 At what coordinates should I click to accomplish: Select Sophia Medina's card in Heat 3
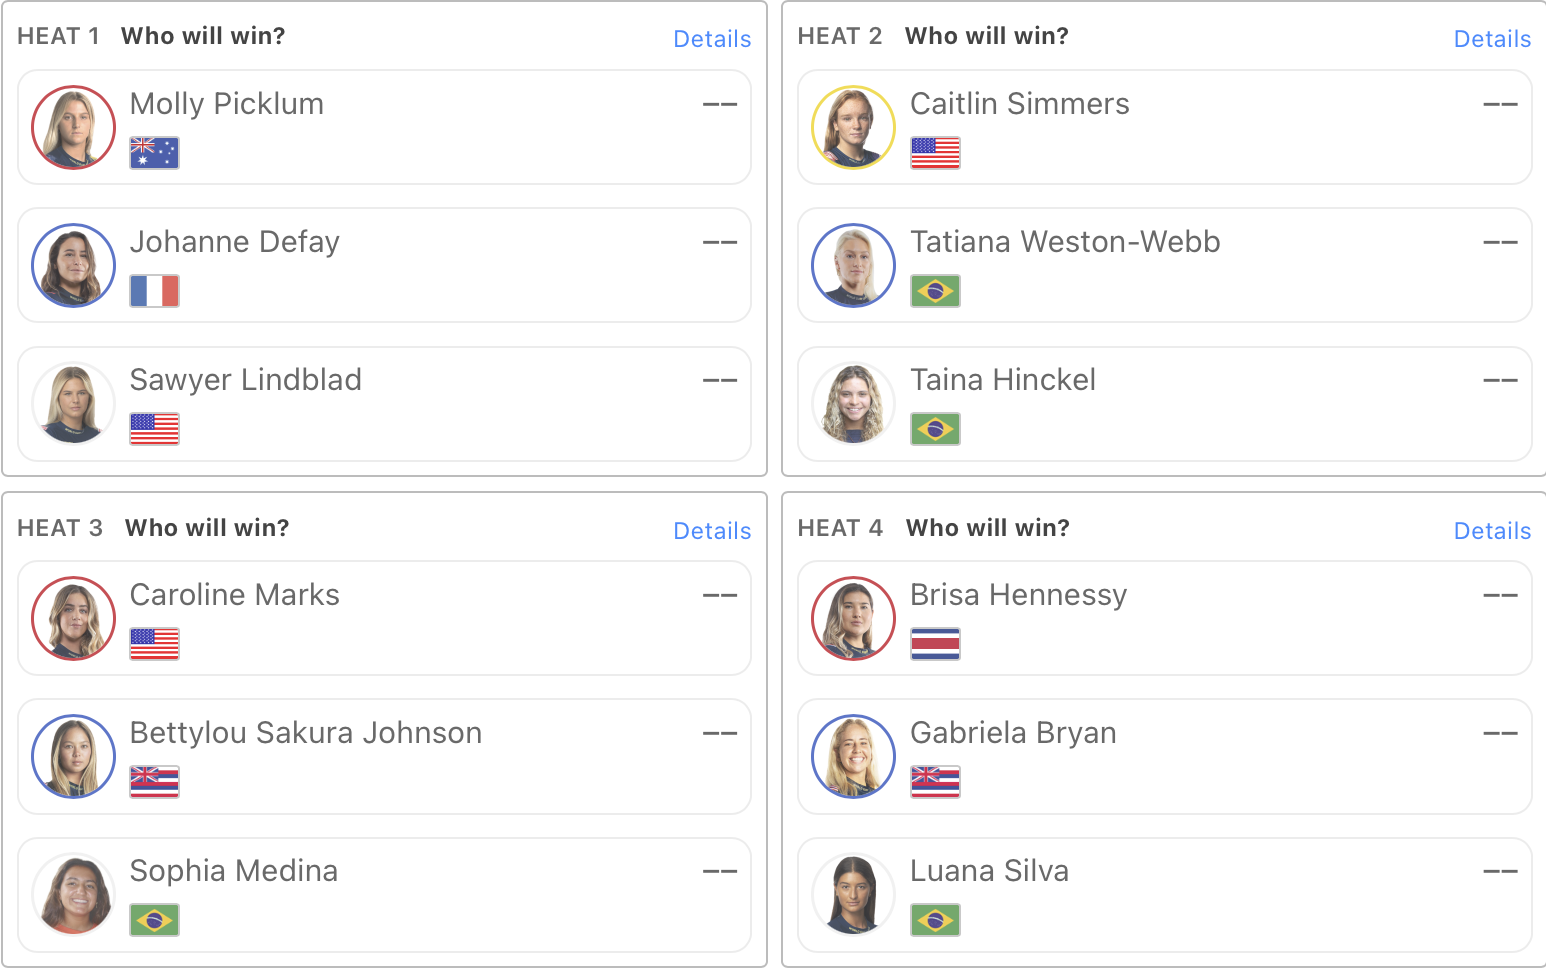(384, 895)
